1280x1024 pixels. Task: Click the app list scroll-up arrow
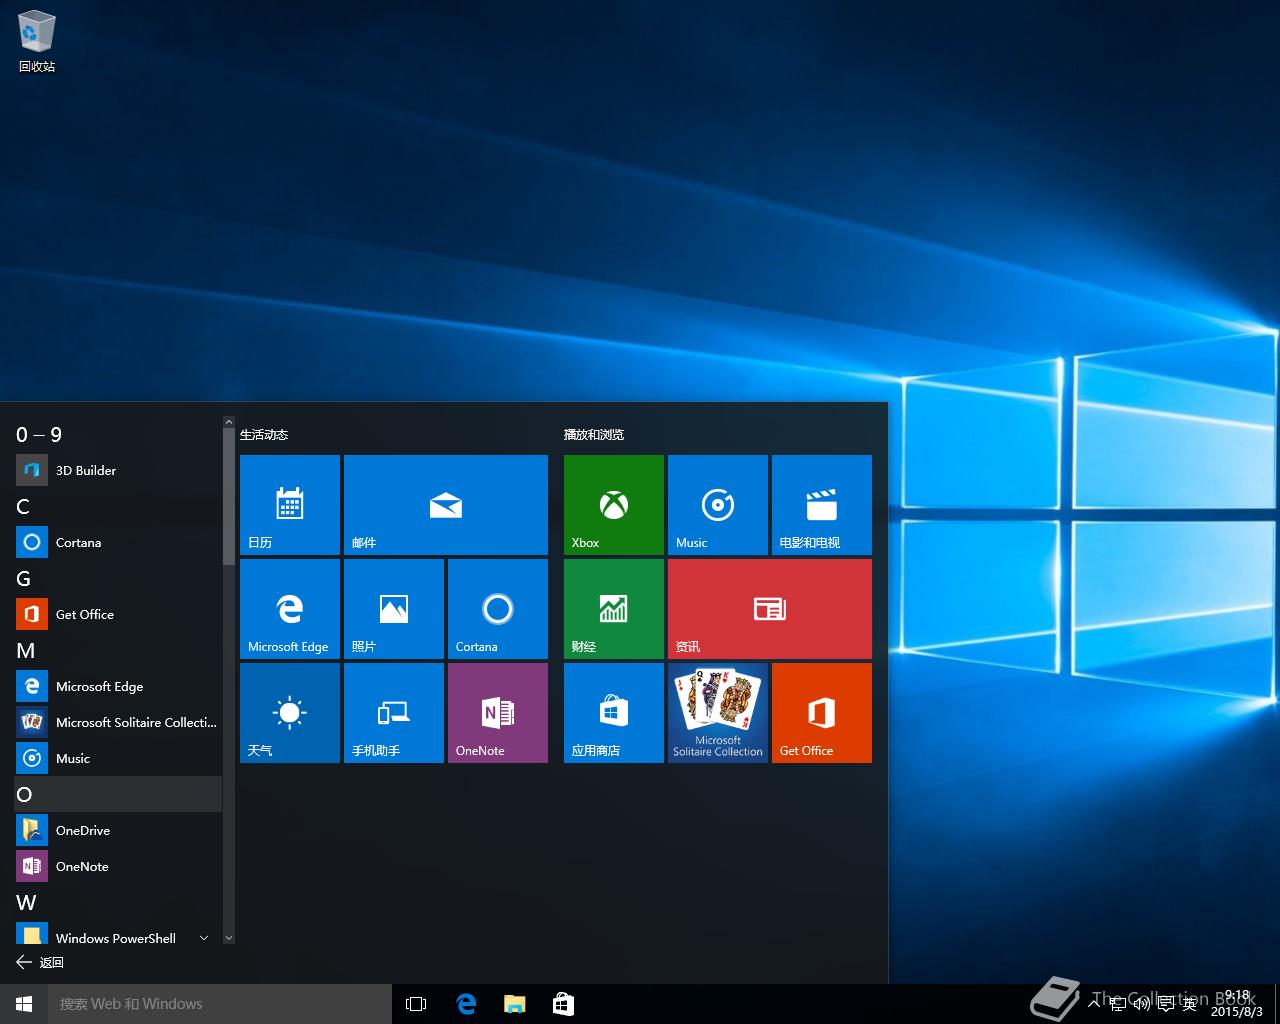coord(228,423)
